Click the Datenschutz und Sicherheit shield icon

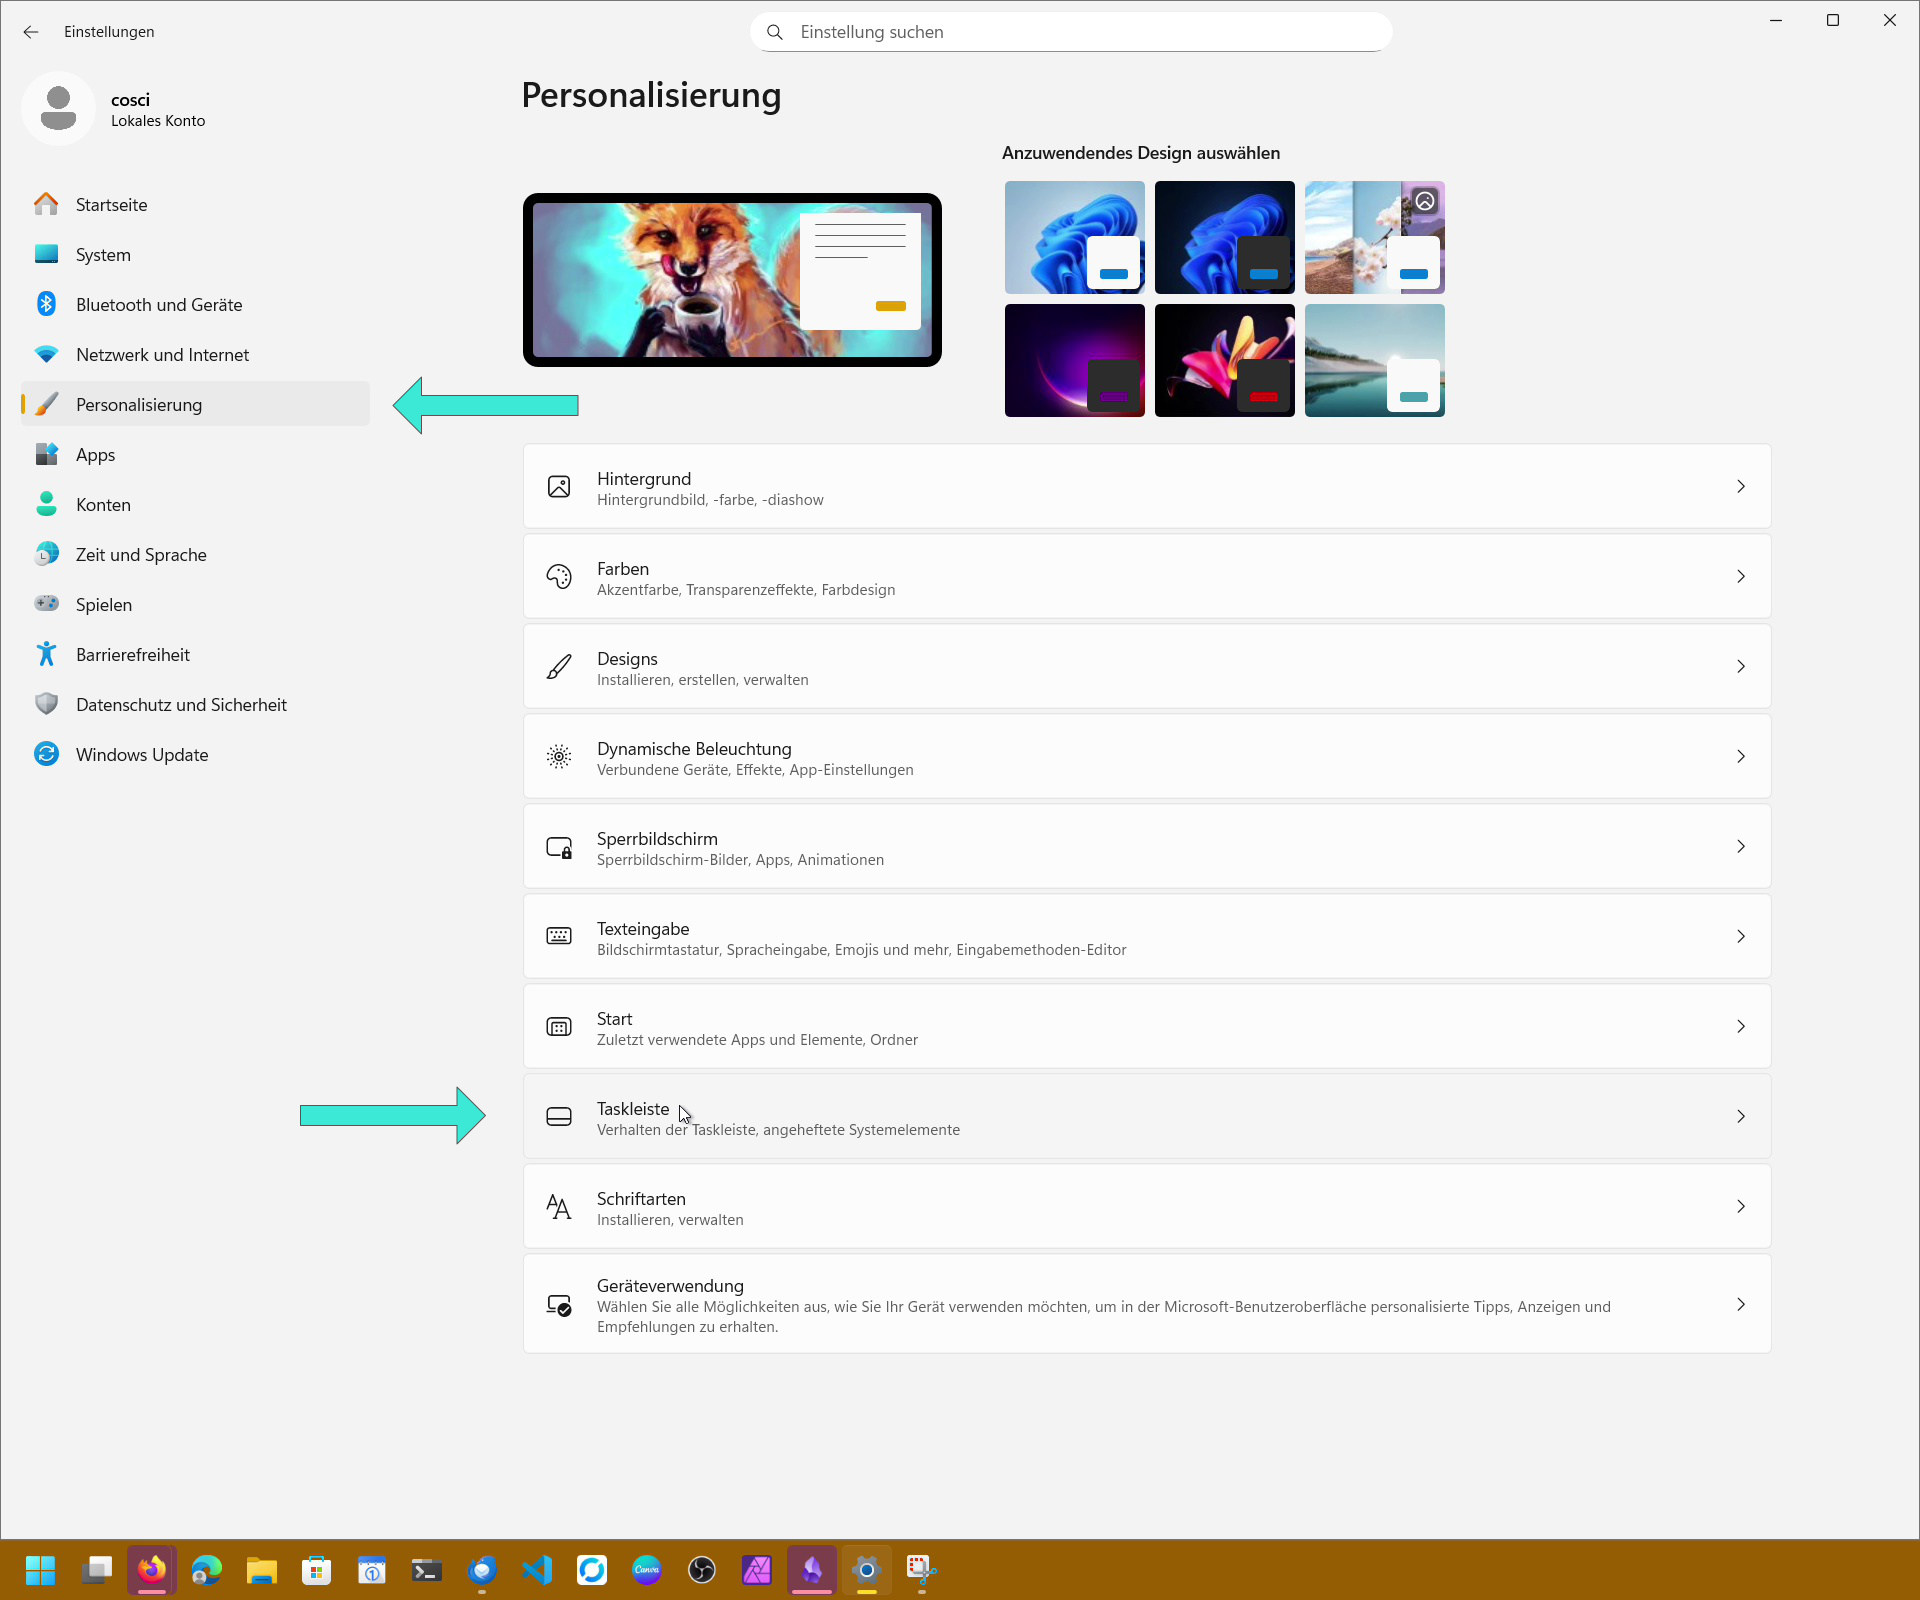[46, 704]
